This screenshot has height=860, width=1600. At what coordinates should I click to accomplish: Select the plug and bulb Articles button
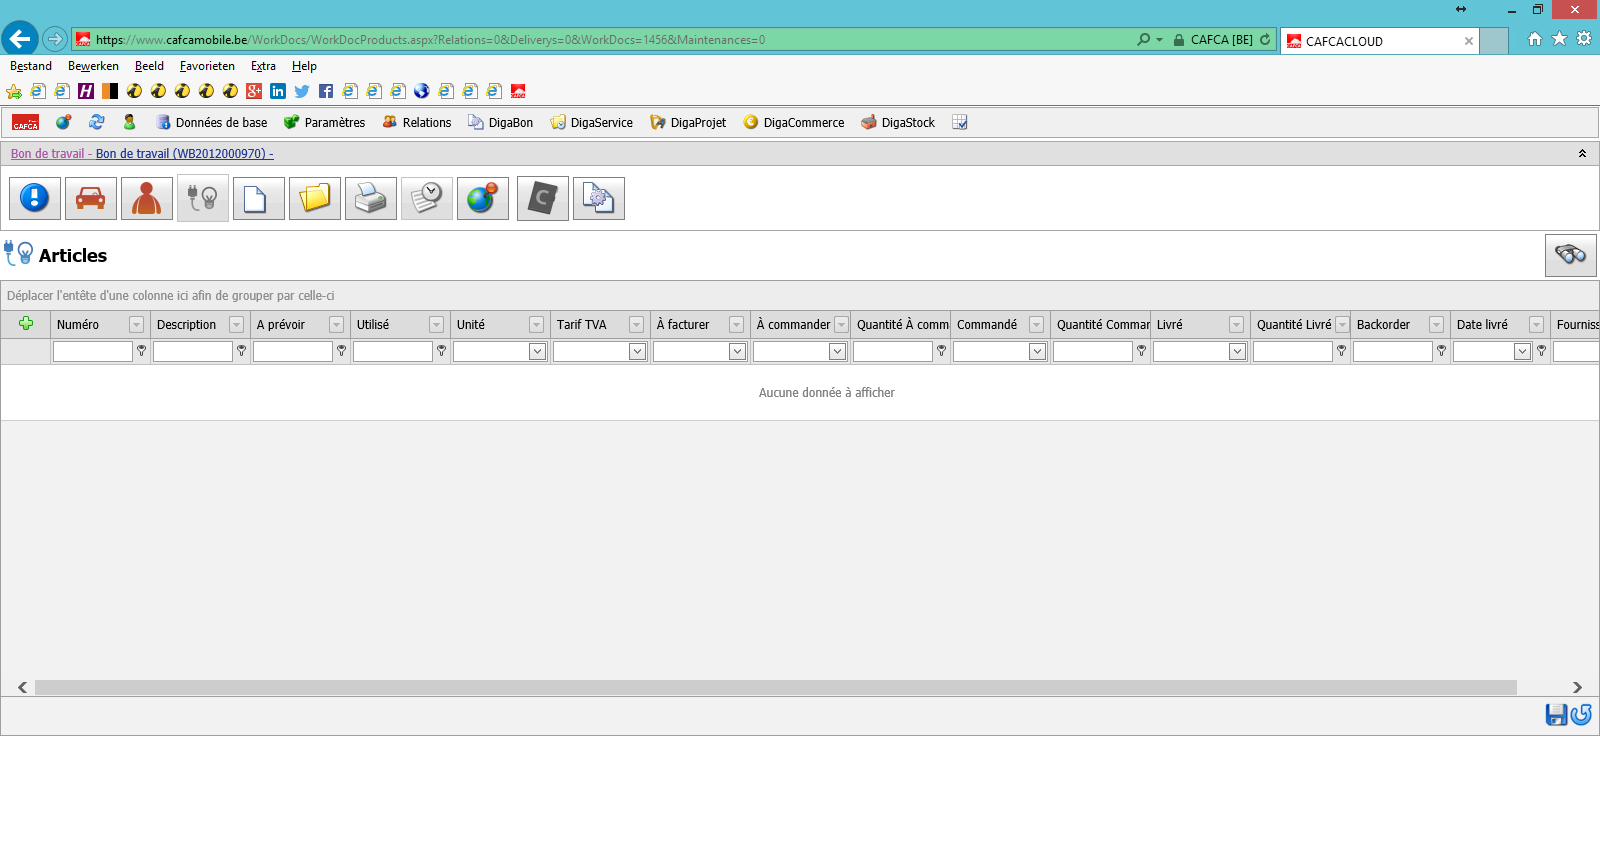[x=203, y=198]
